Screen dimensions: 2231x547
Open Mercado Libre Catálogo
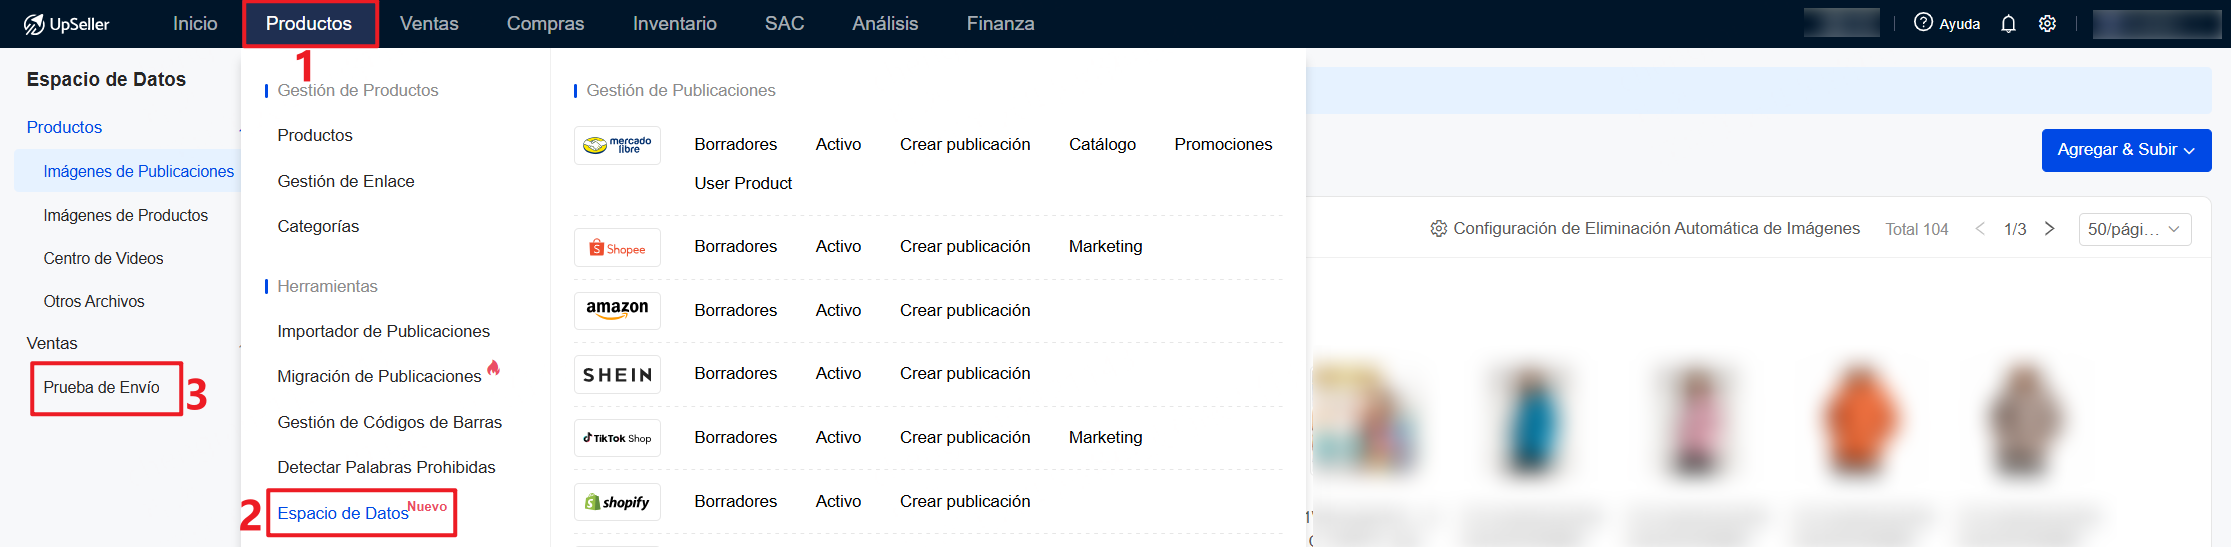pyautogui.click(x=1102, y=144)
